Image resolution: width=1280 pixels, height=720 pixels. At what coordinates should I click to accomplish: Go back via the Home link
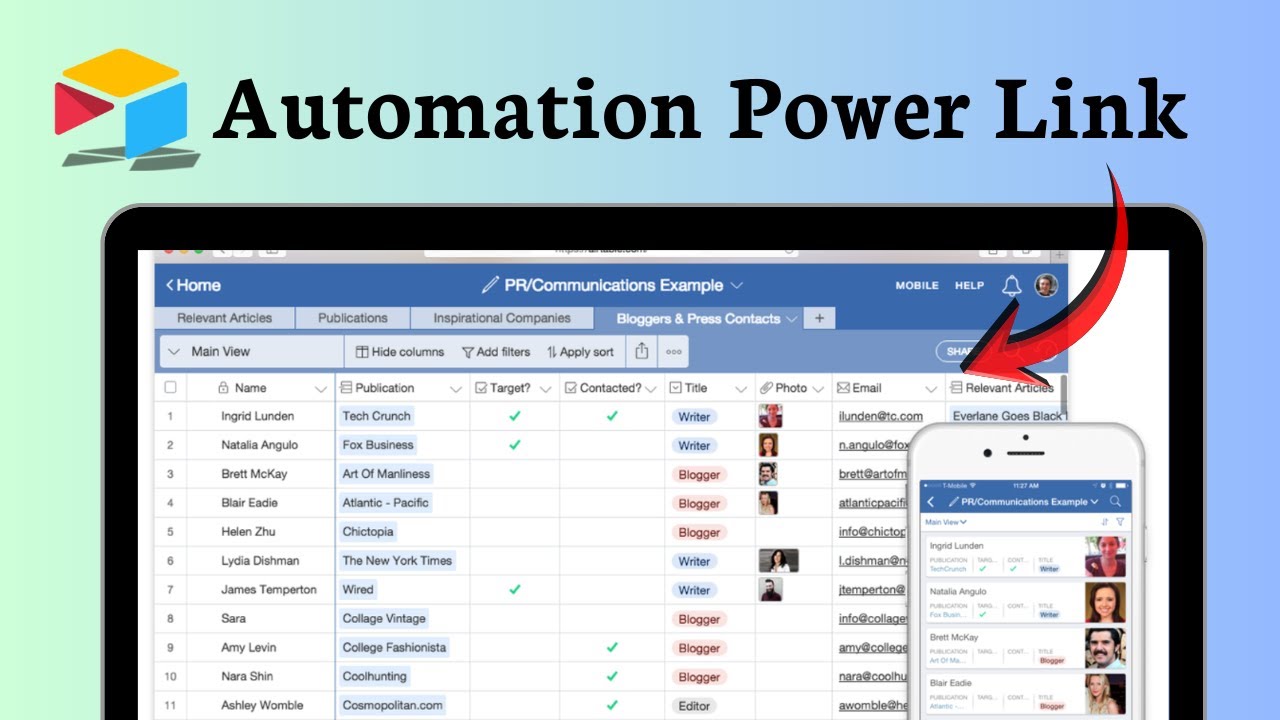(193, 285)
